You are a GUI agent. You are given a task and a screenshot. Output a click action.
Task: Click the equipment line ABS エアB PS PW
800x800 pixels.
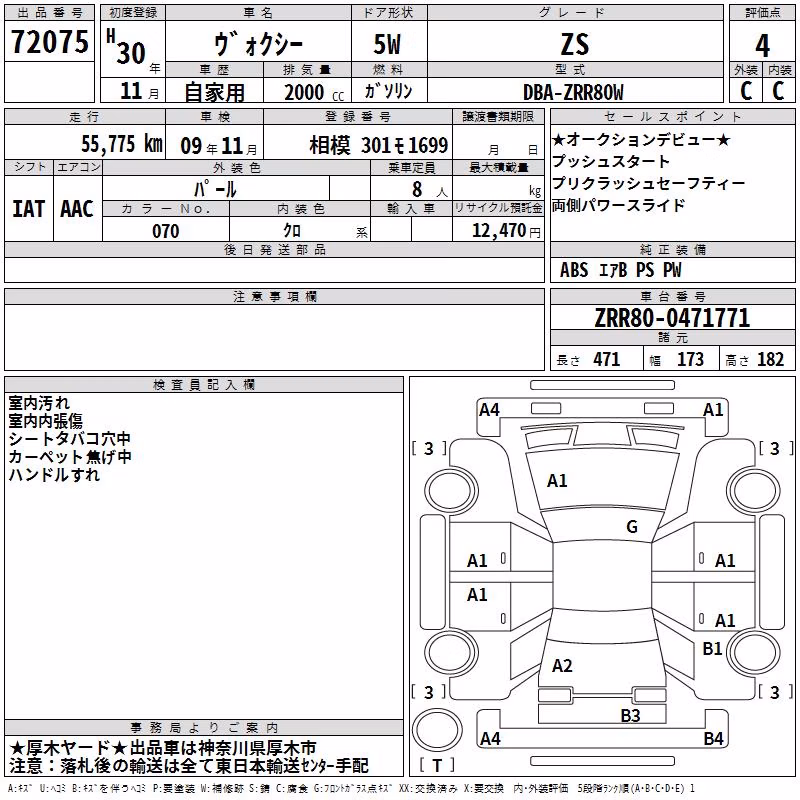coord(620,270)
